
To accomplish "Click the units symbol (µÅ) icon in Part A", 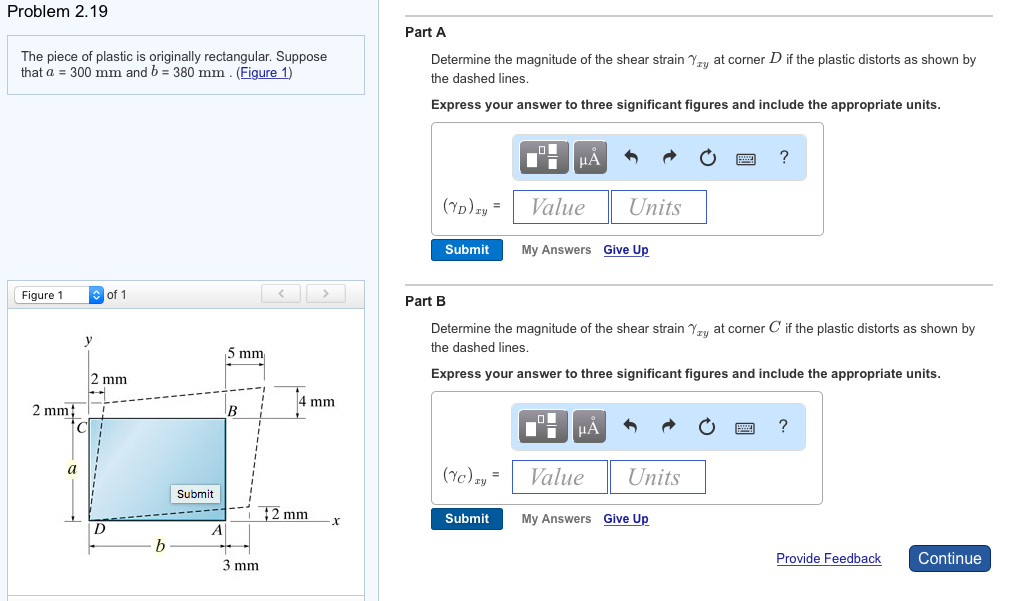I will (591, 157).
